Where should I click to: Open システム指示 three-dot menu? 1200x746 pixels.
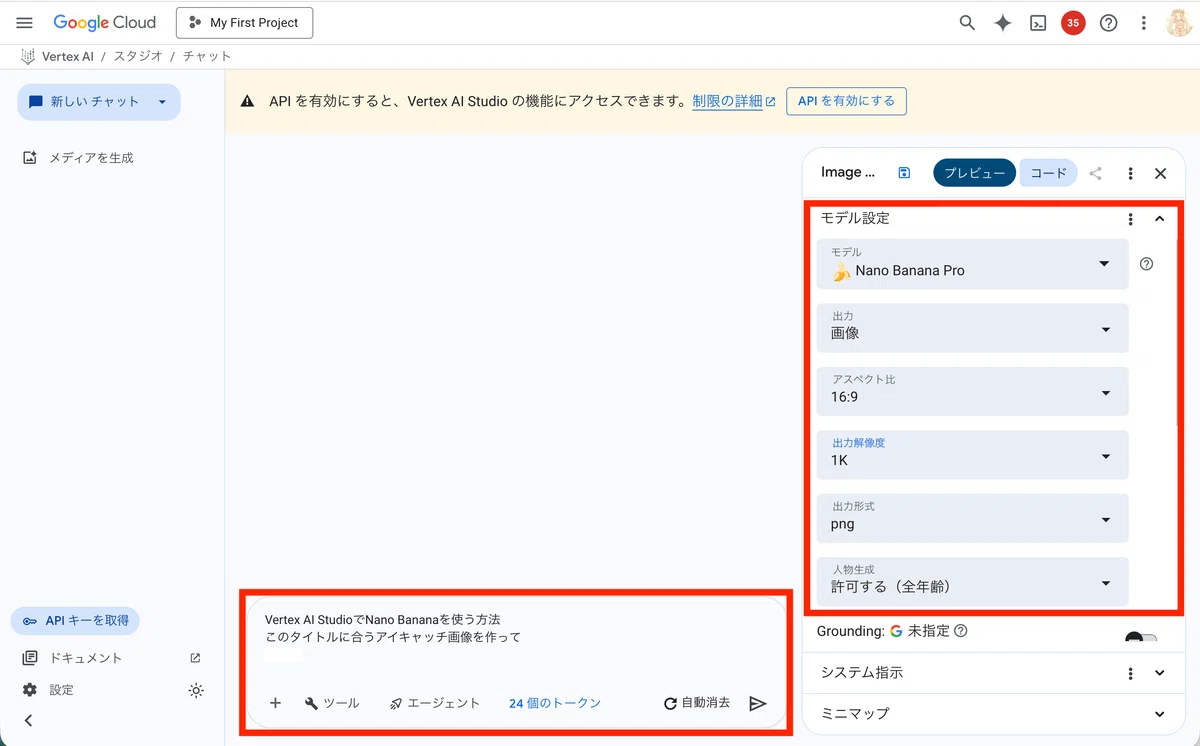1130,673
